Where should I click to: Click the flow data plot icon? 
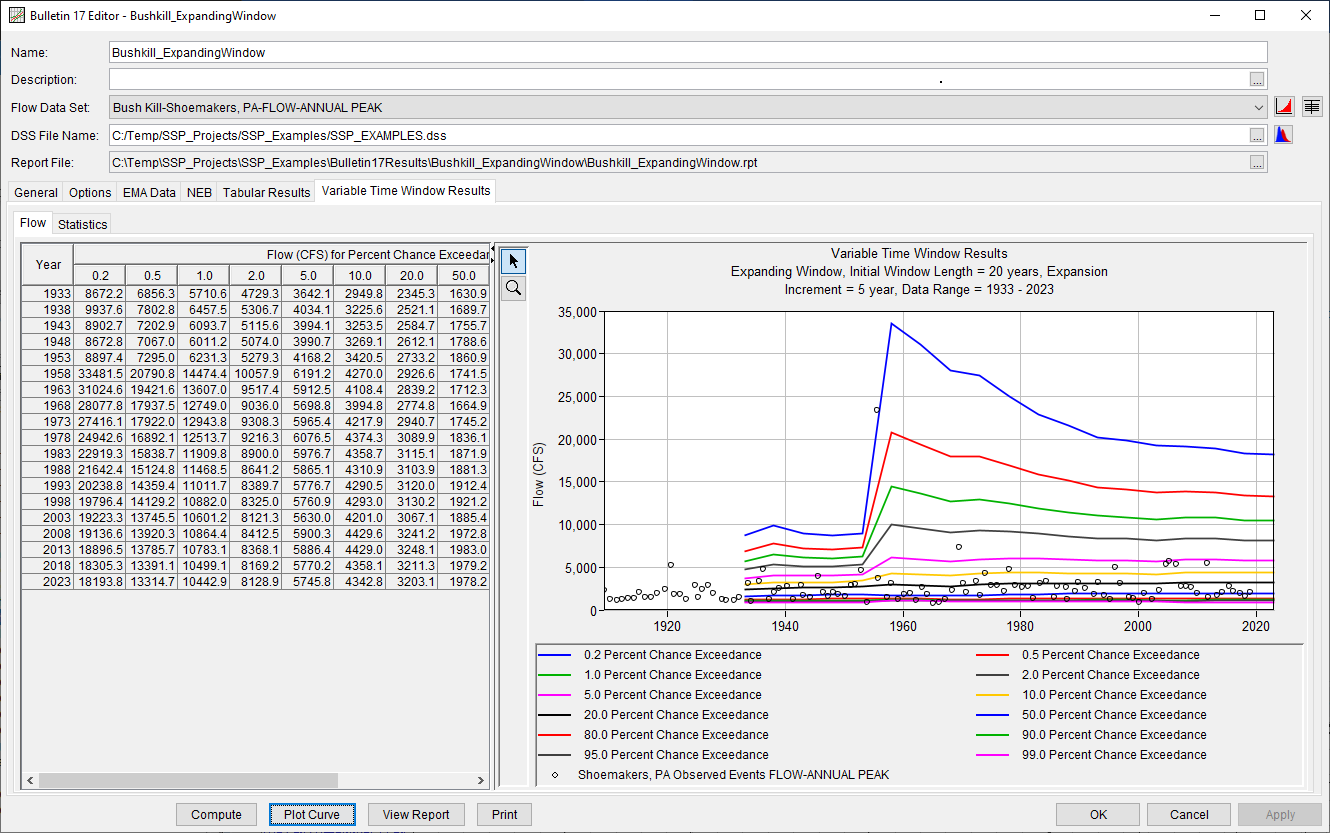[1285, 107]
